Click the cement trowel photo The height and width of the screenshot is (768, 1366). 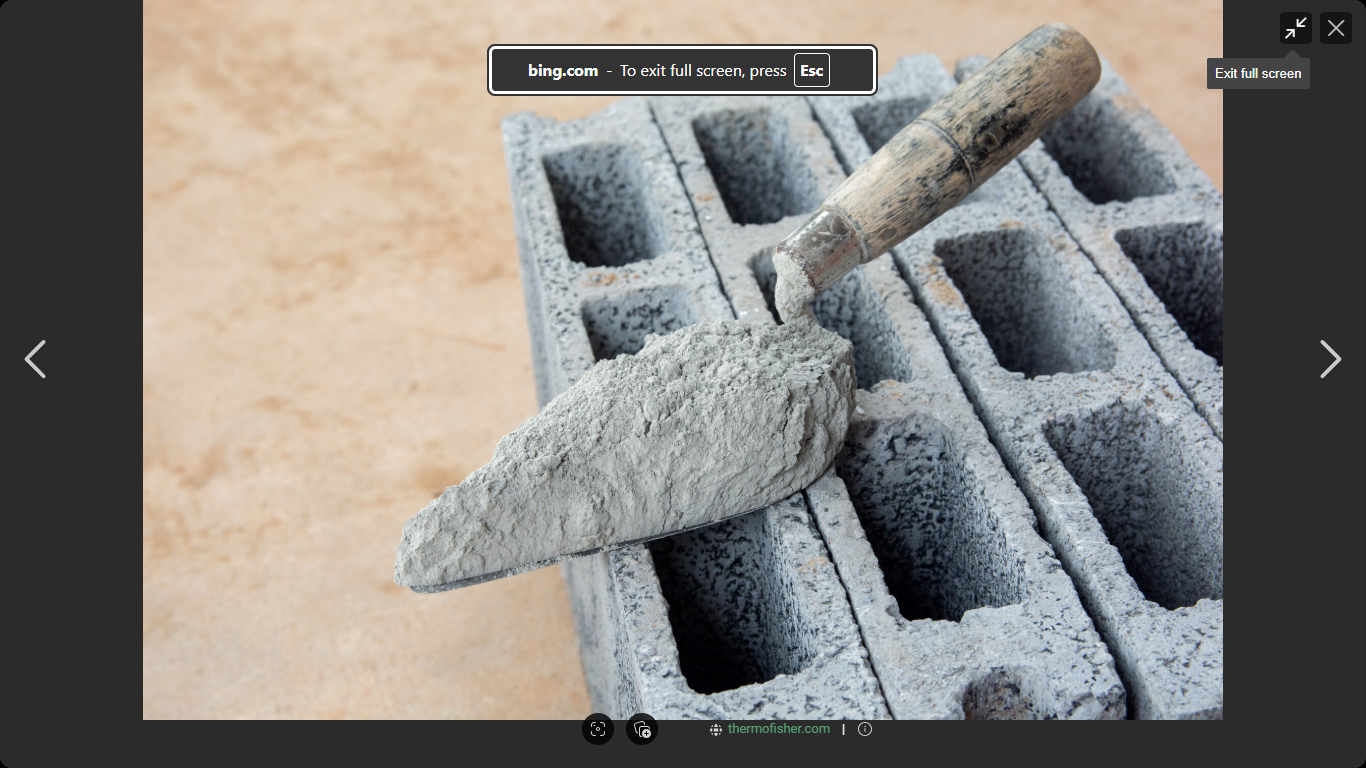683,360
